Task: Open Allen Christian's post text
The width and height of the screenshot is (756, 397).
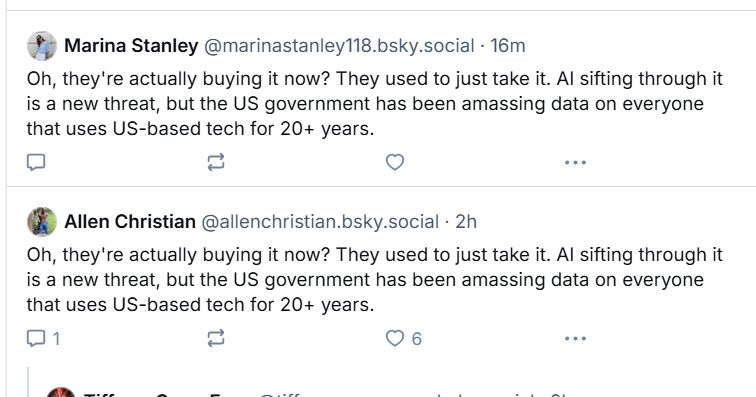Action: pos(375,280)
